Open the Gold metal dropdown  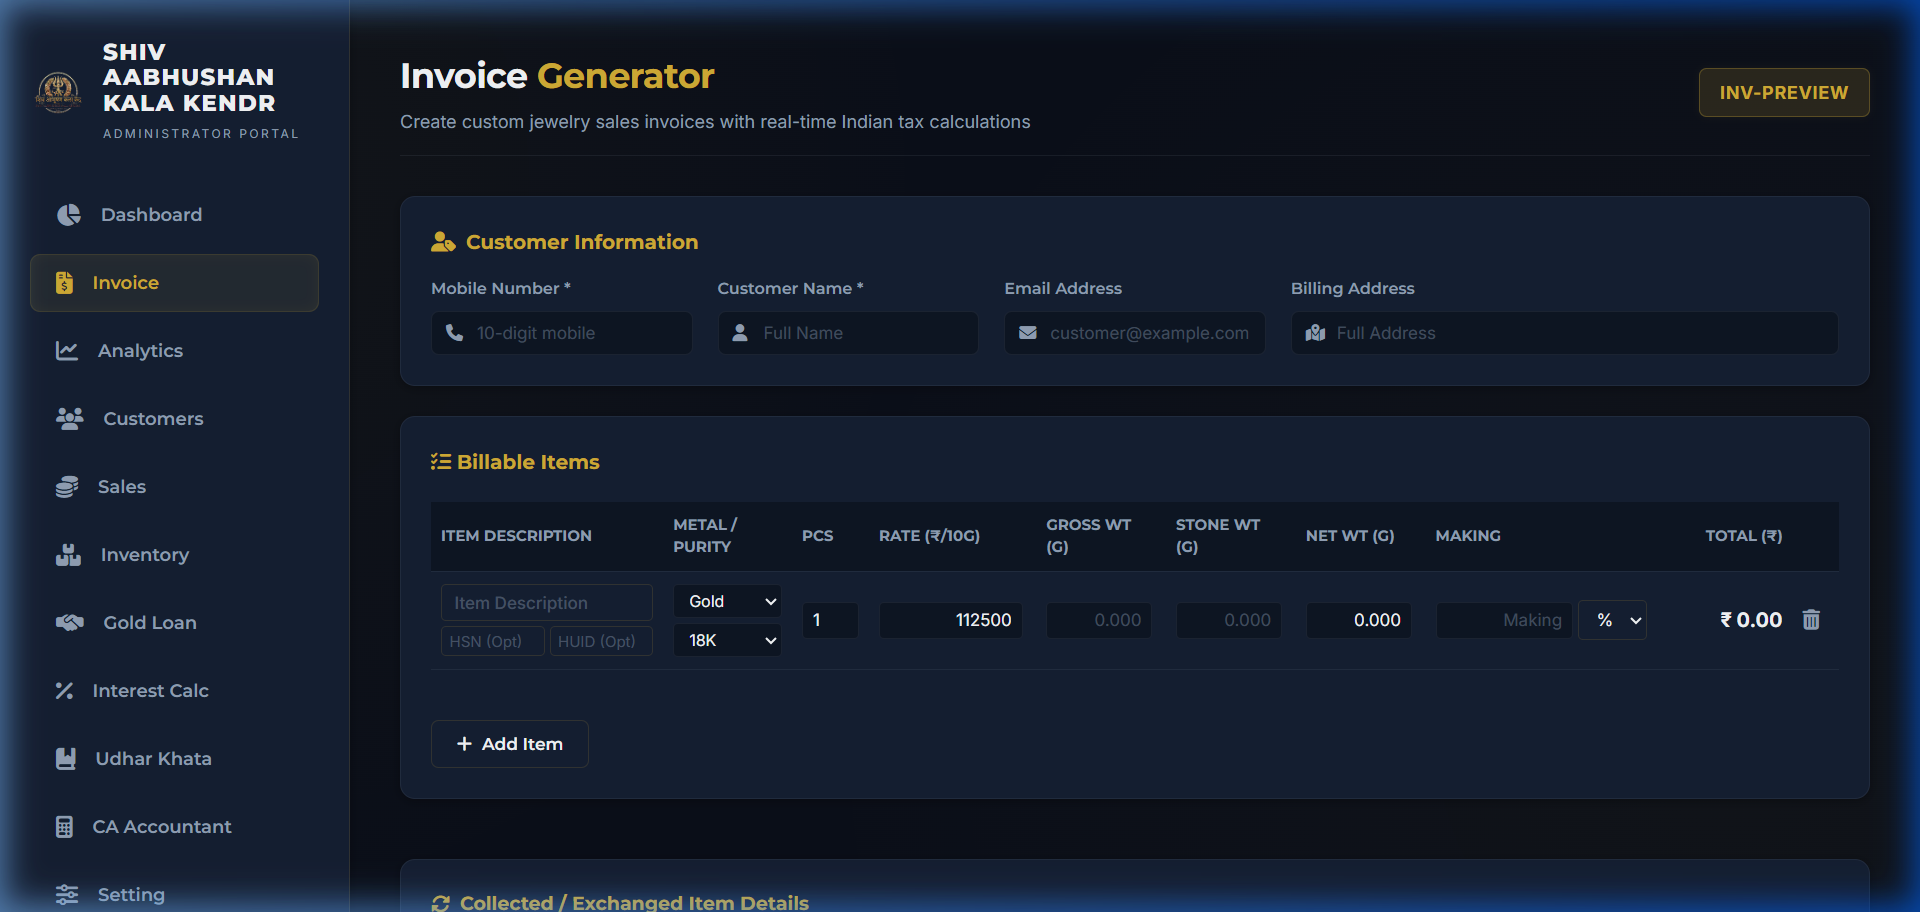[727, 601]
